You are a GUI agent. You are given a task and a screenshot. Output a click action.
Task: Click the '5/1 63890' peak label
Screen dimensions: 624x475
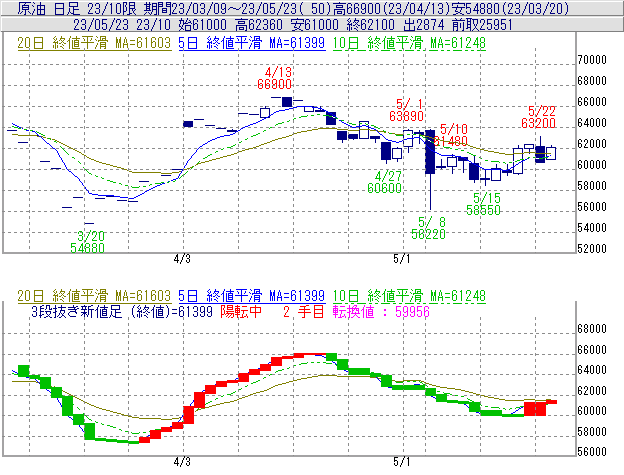pos(407,110)
